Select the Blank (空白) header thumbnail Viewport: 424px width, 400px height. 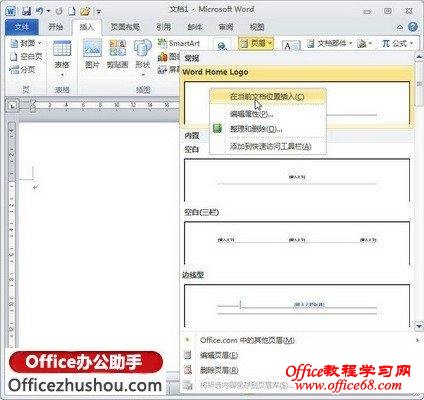[297, 180]
